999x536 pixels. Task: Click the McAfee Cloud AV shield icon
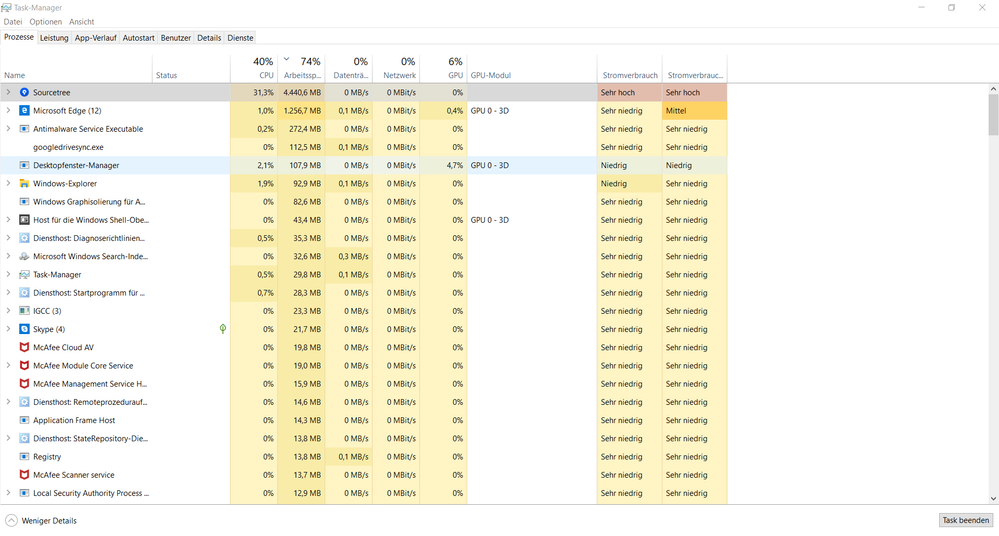(24, 347)
